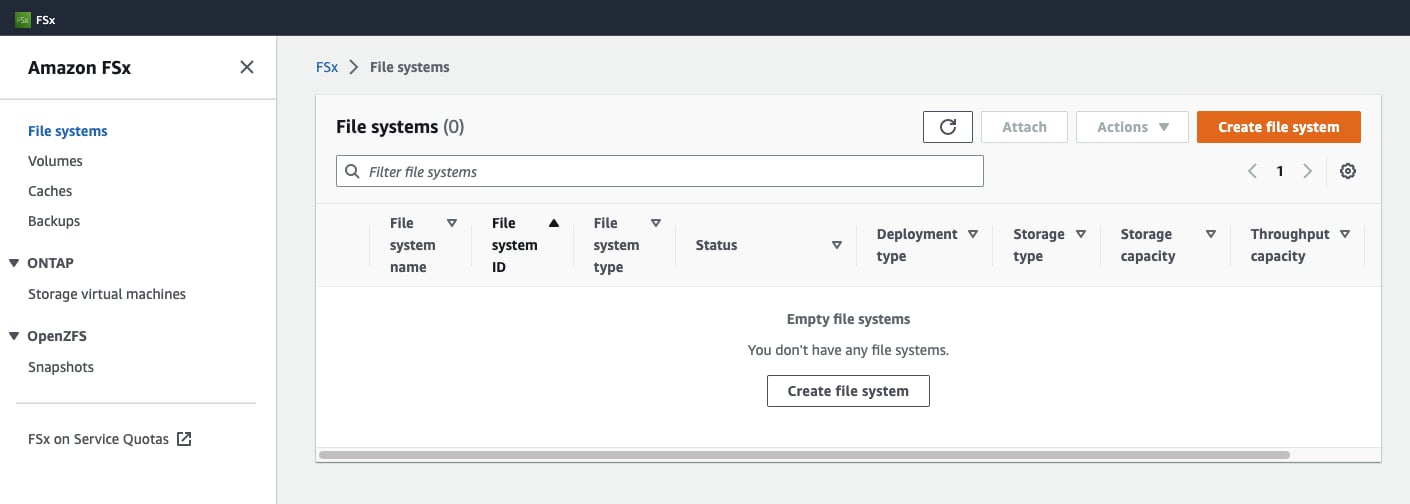Screen dimensions: 1410x504
Task: Click the Throughput capacity header text
Action: (x=1290, y=245)
